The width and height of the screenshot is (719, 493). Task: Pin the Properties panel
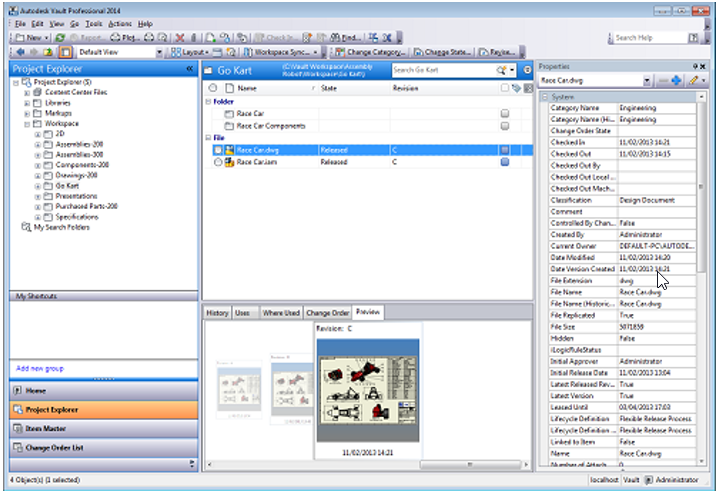pos(695,66)
